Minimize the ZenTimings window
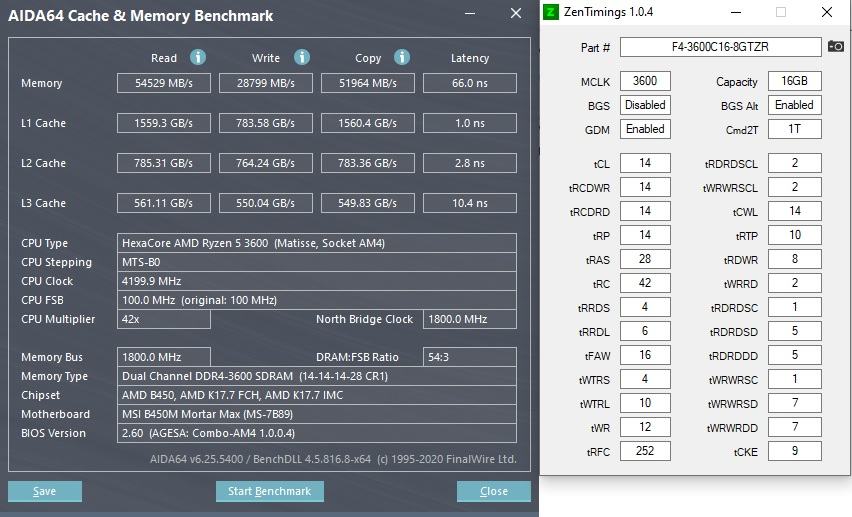 (x=736, y=12)
